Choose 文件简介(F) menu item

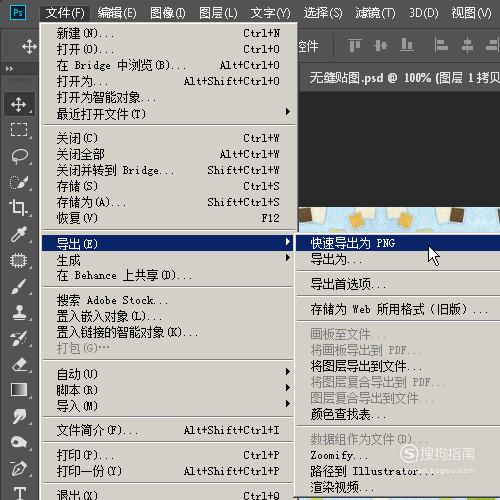click(169, 430)
